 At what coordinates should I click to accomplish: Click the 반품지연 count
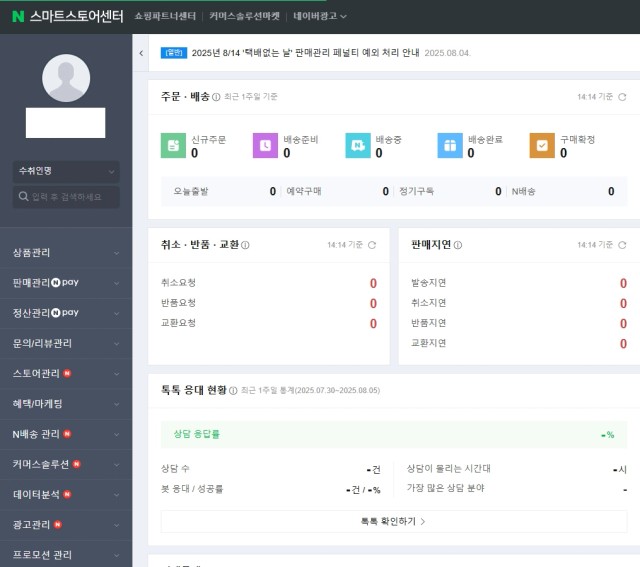623,324
